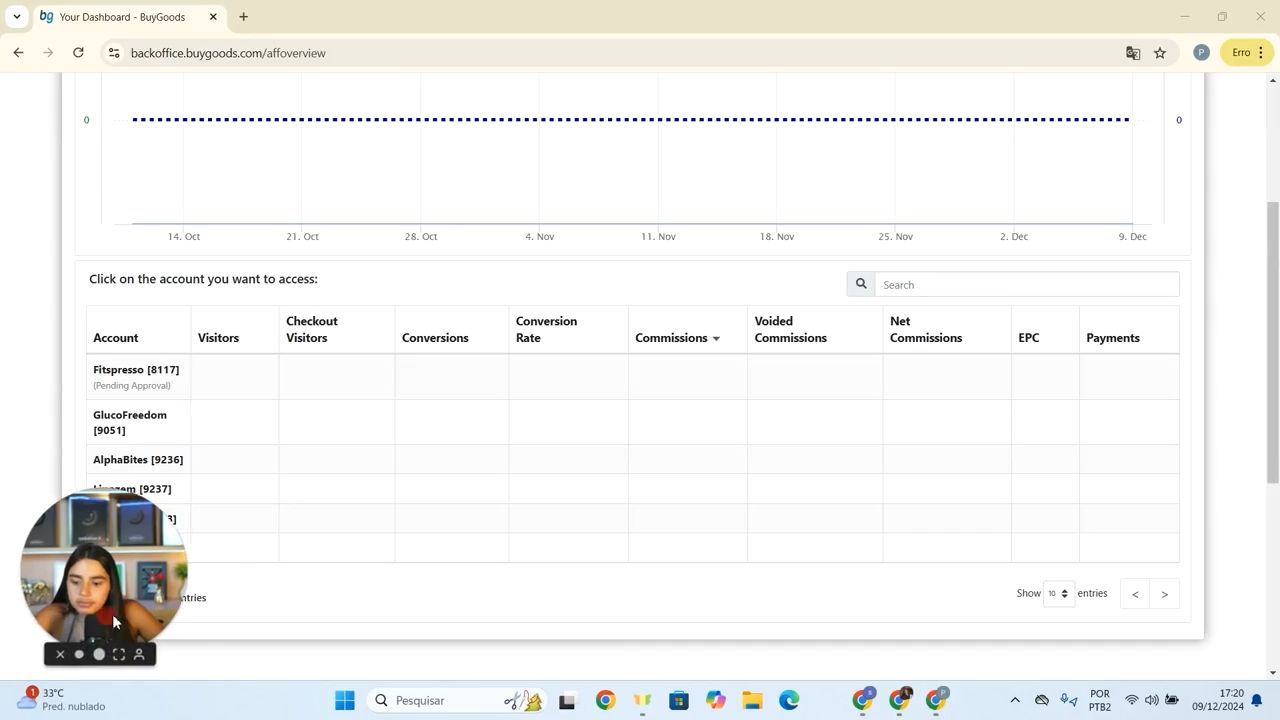The width and height of the screenshot is (1280, 720).
Task: Open the AlphaBites [9236] account
Action: [138, 459]
